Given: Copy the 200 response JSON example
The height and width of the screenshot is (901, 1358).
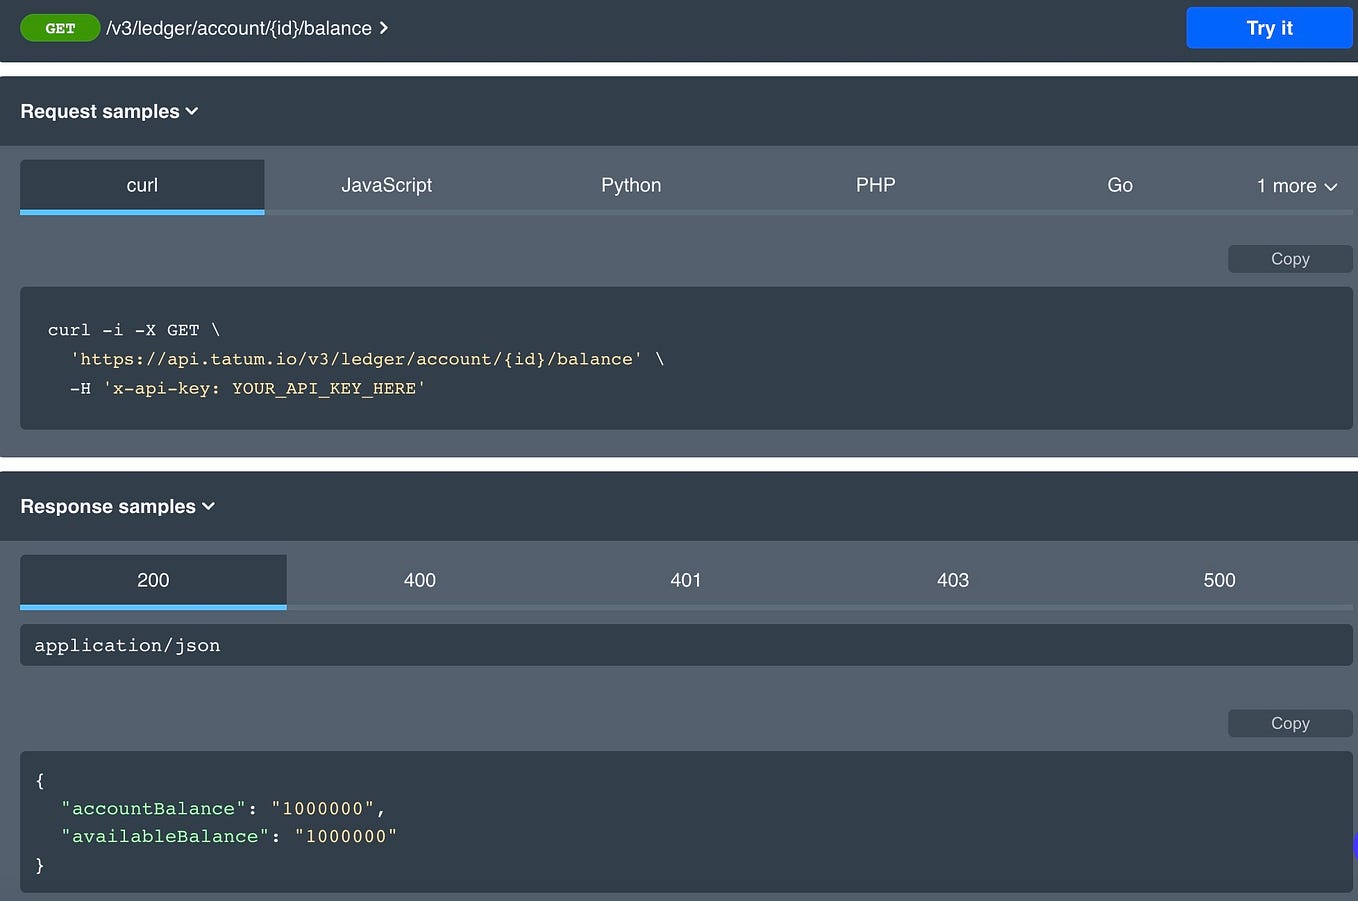Looking at the screenshot, I should 1289,723.
